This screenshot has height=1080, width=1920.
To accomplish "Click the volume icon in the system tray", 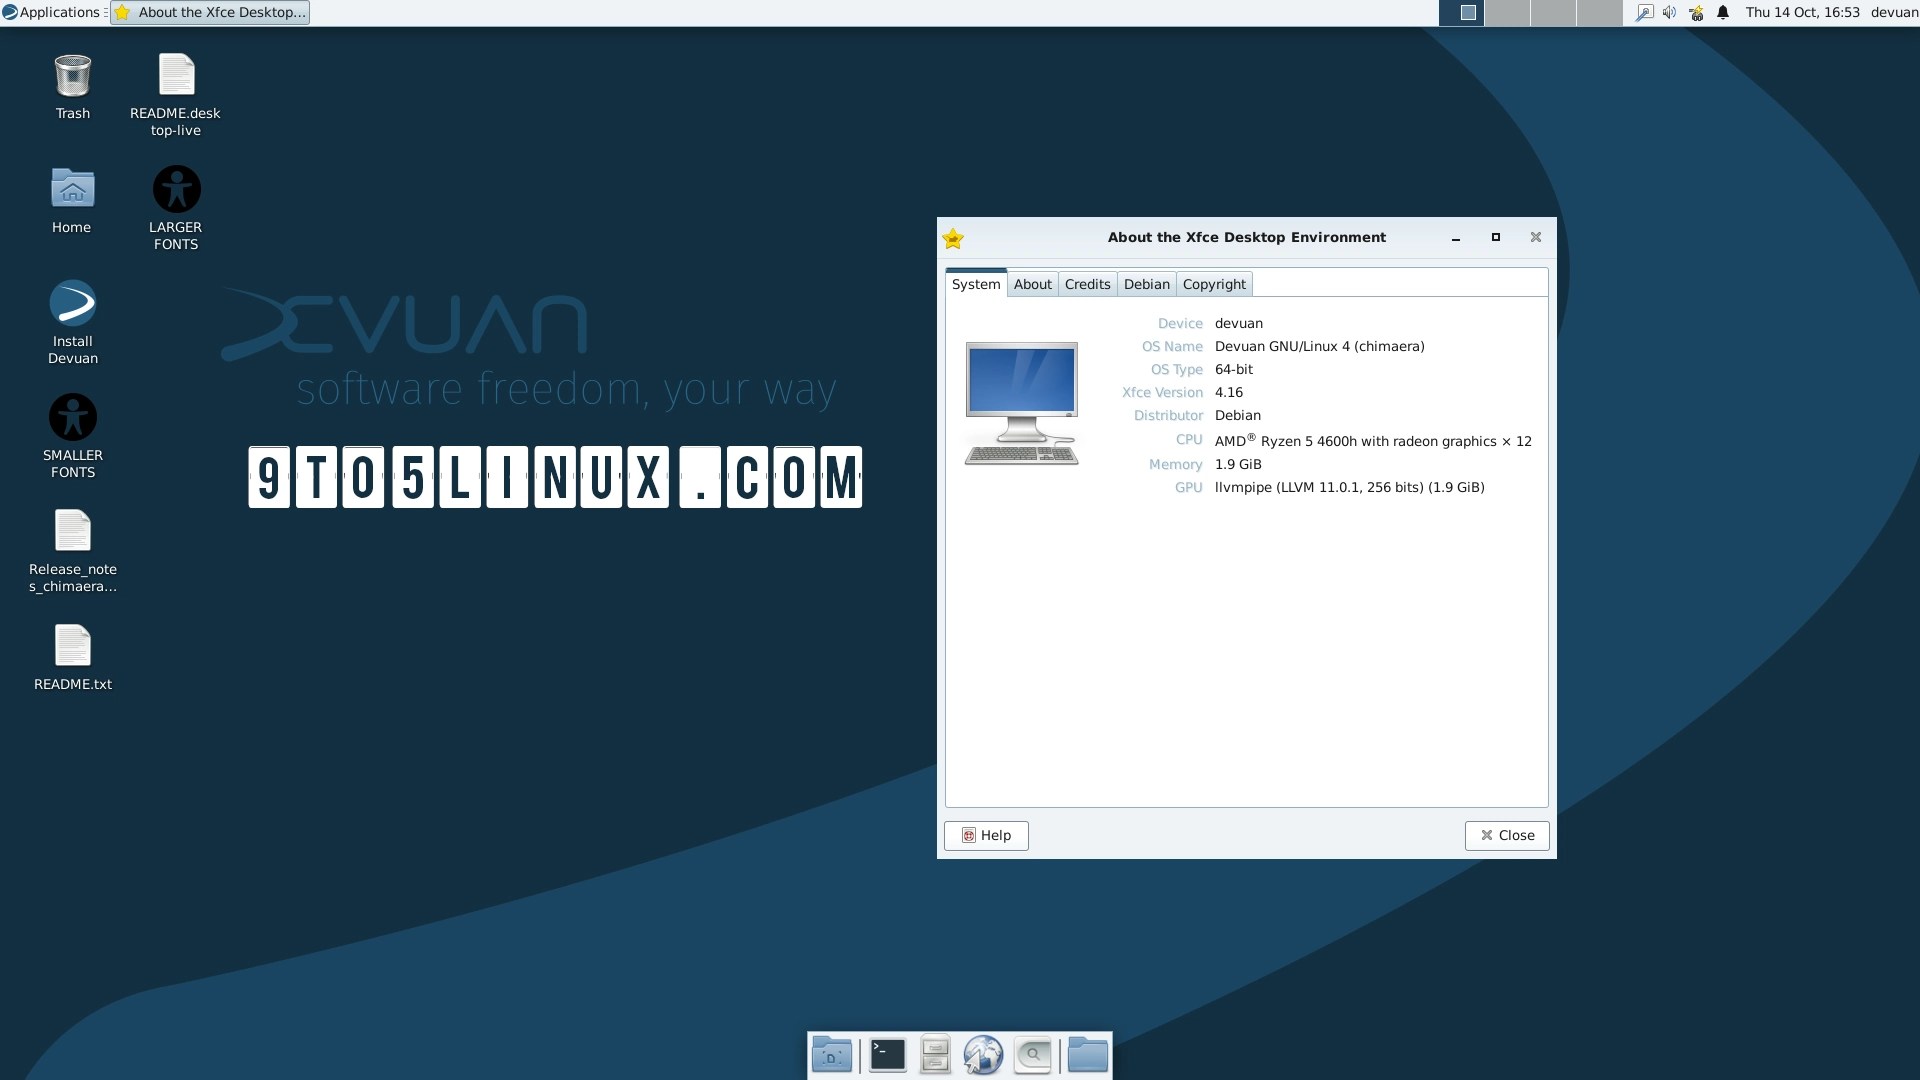I will coord(1669,12).
